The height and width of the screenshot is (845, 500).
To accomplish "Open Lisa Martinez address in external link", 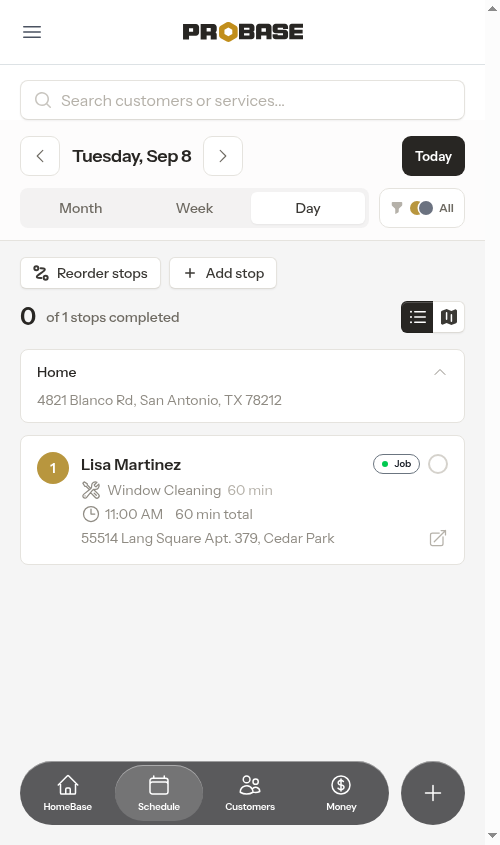I will coord(438,538).
